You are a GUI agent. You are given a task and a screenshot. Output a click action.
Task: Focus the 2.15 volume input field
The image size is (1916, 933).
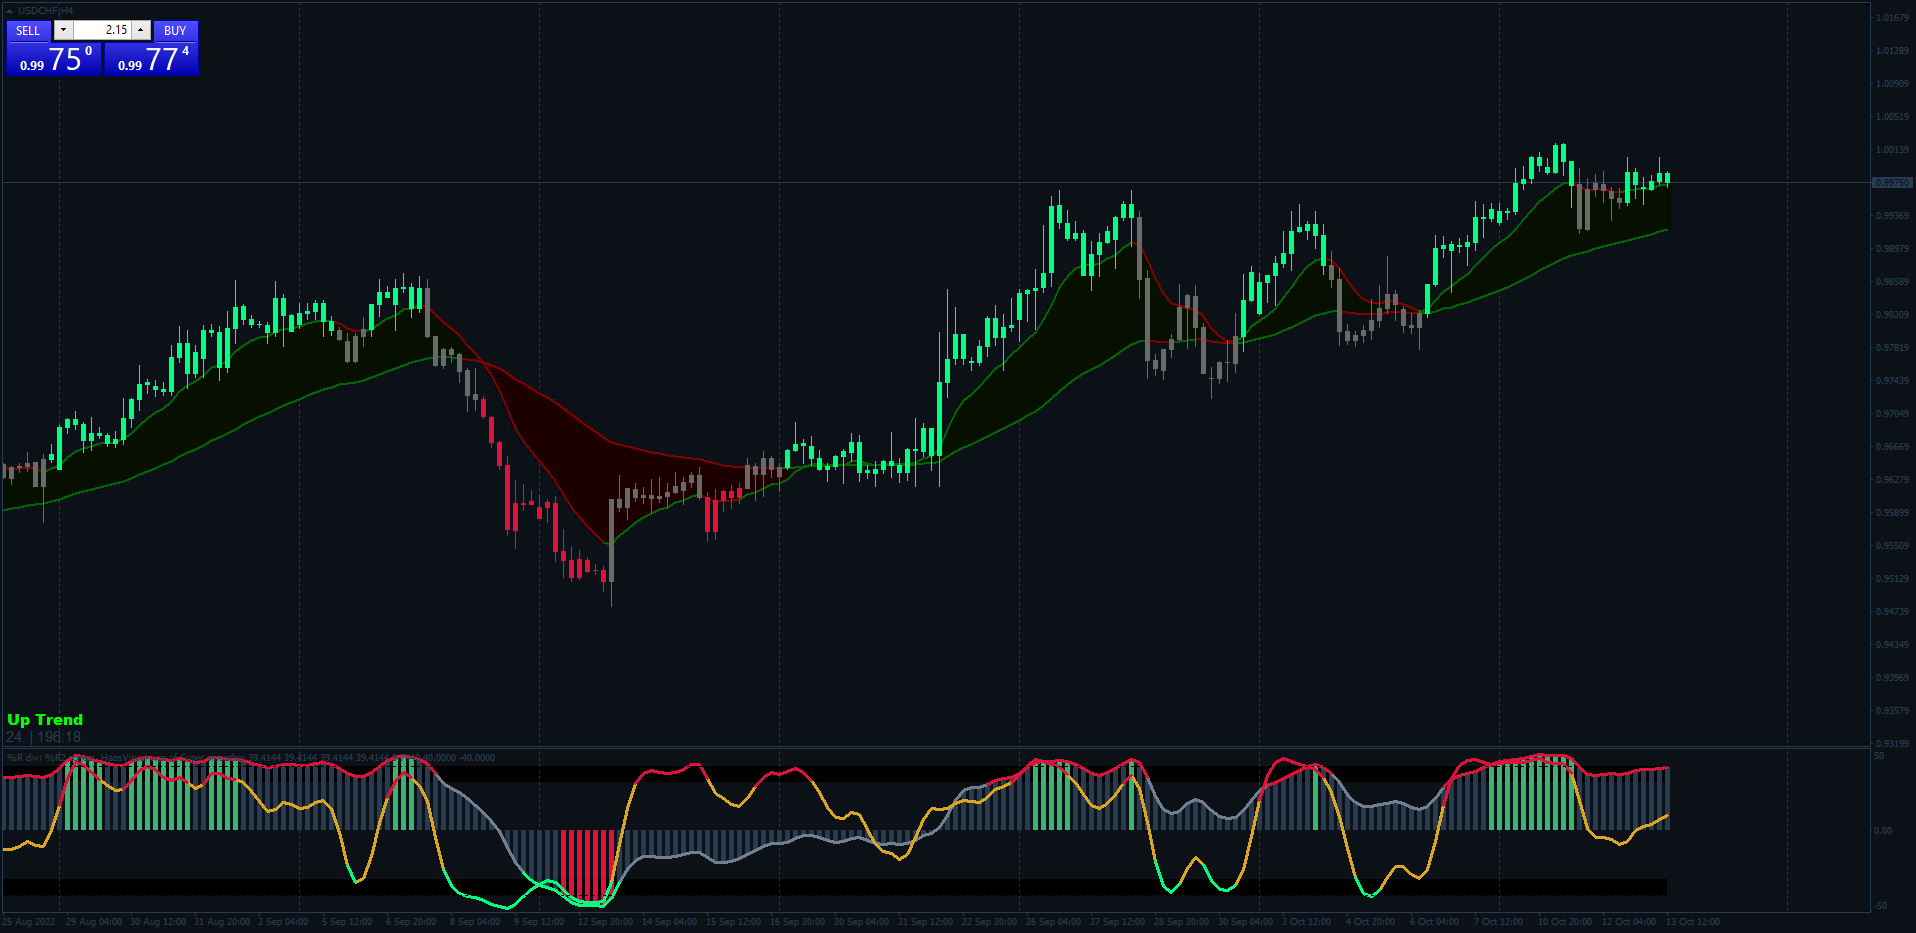(102, 30)
